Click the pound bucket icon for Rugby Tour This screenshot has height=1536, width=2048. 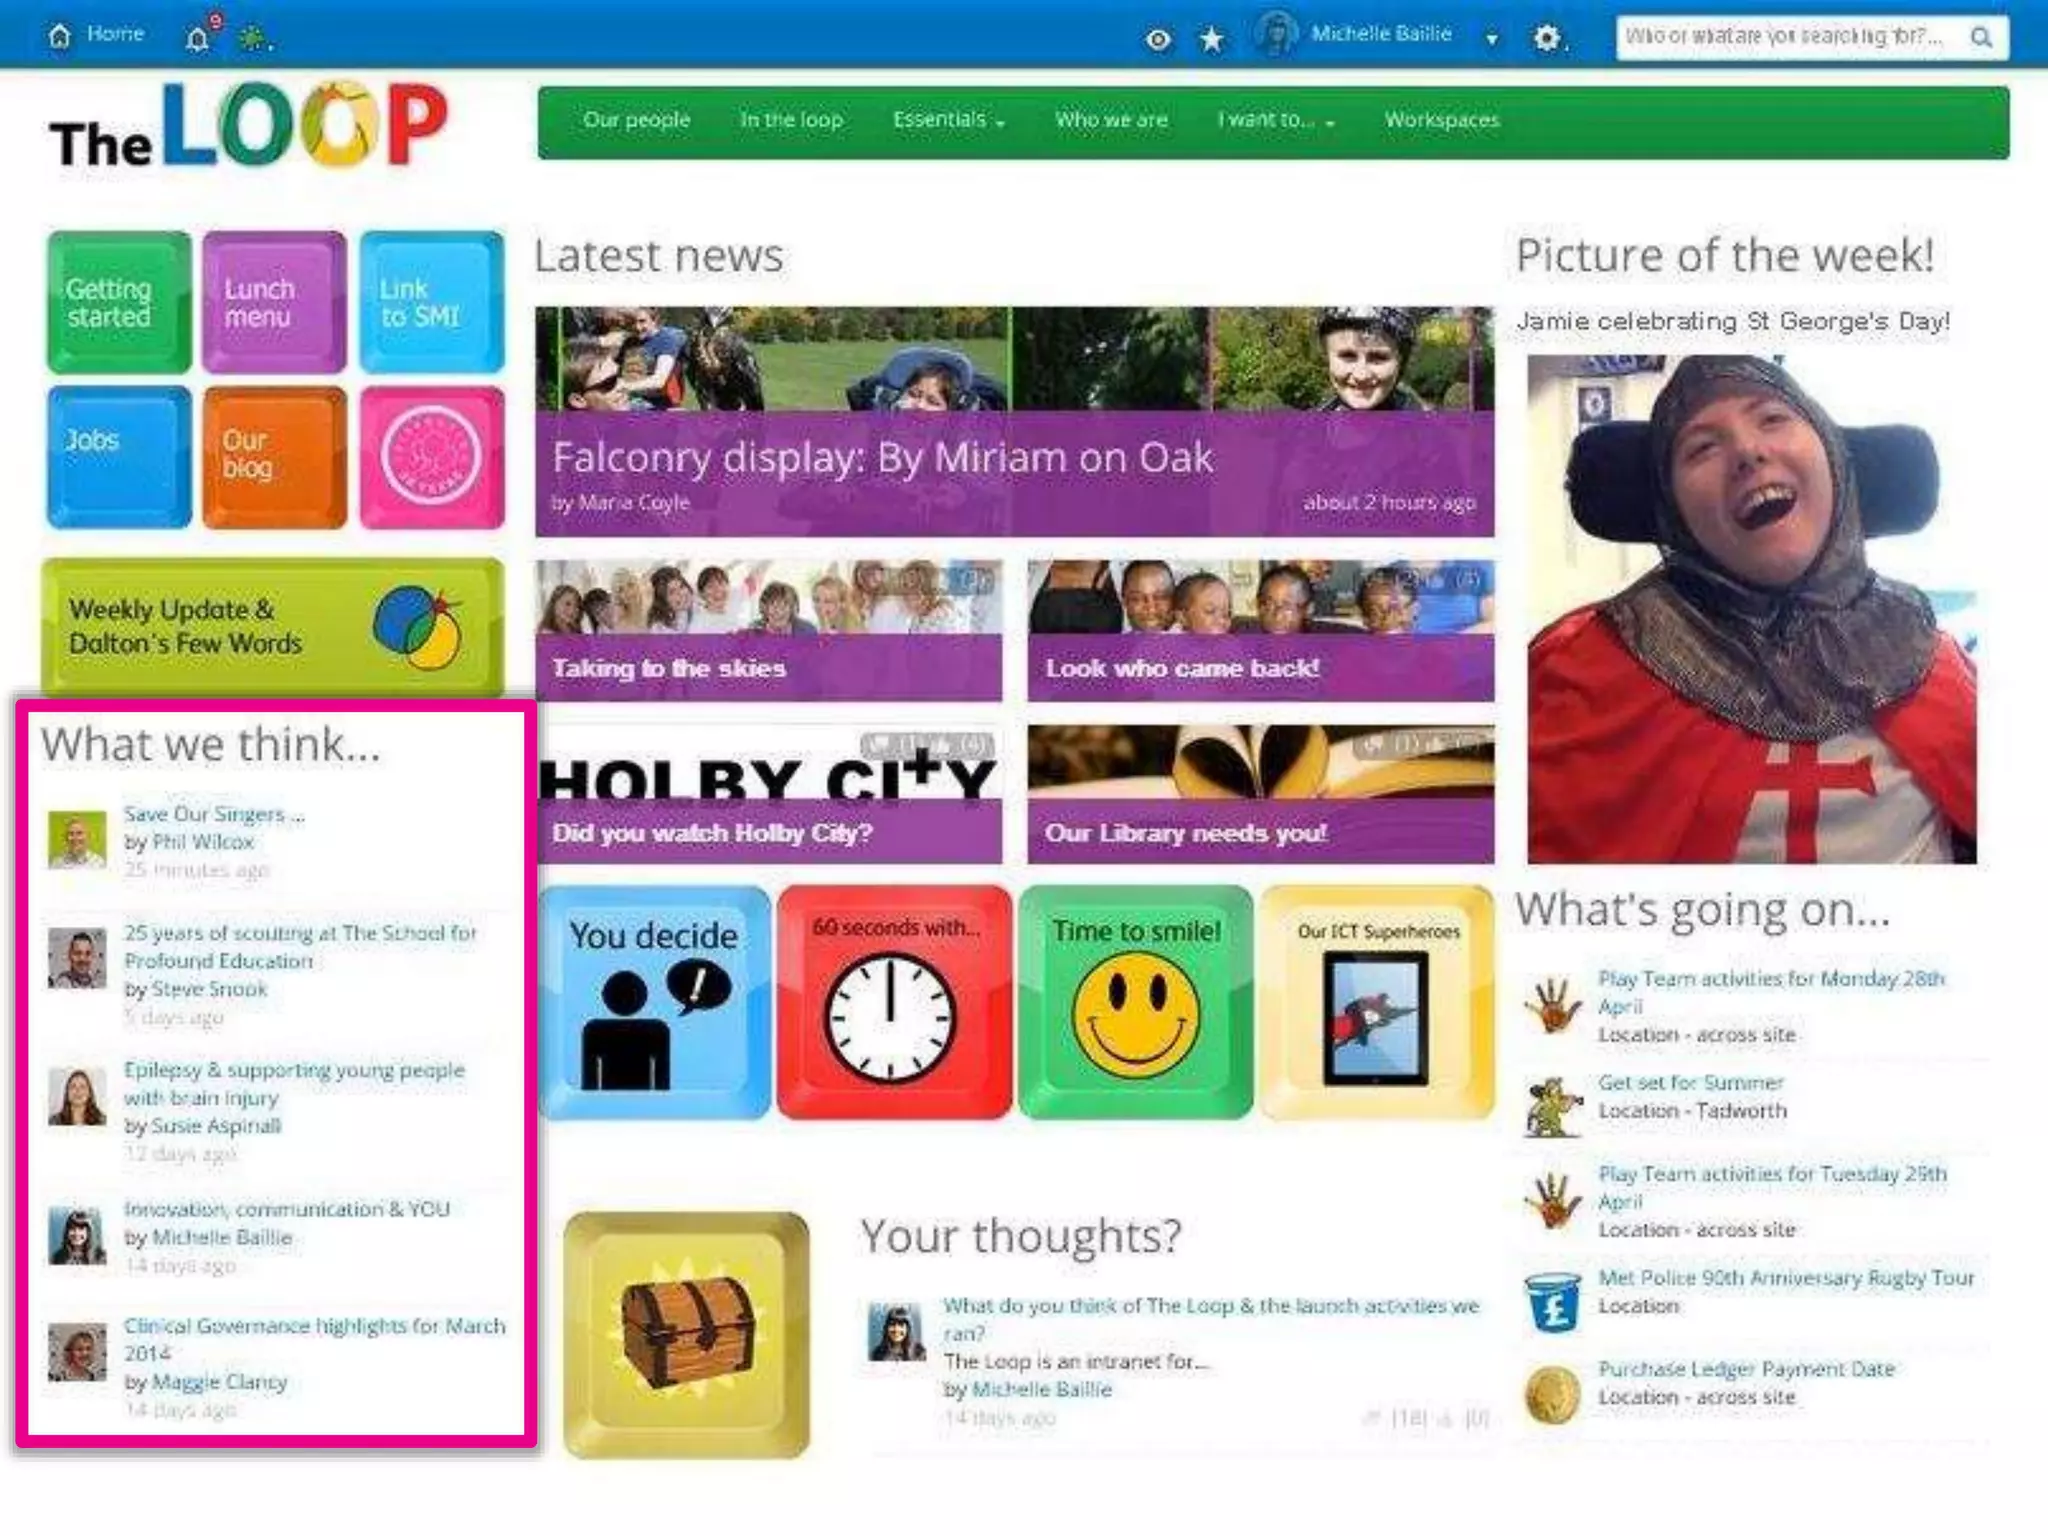(1552, 1301)
